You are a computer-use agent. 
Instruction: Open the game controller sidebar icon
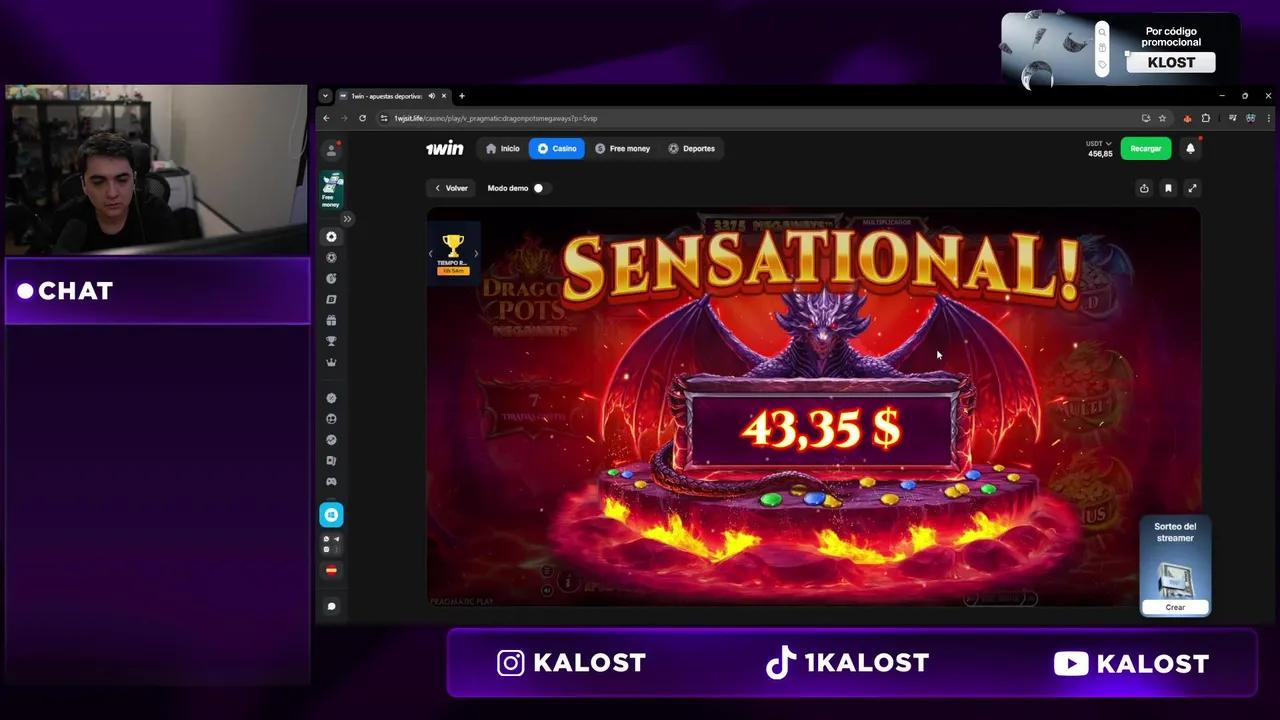331,481
